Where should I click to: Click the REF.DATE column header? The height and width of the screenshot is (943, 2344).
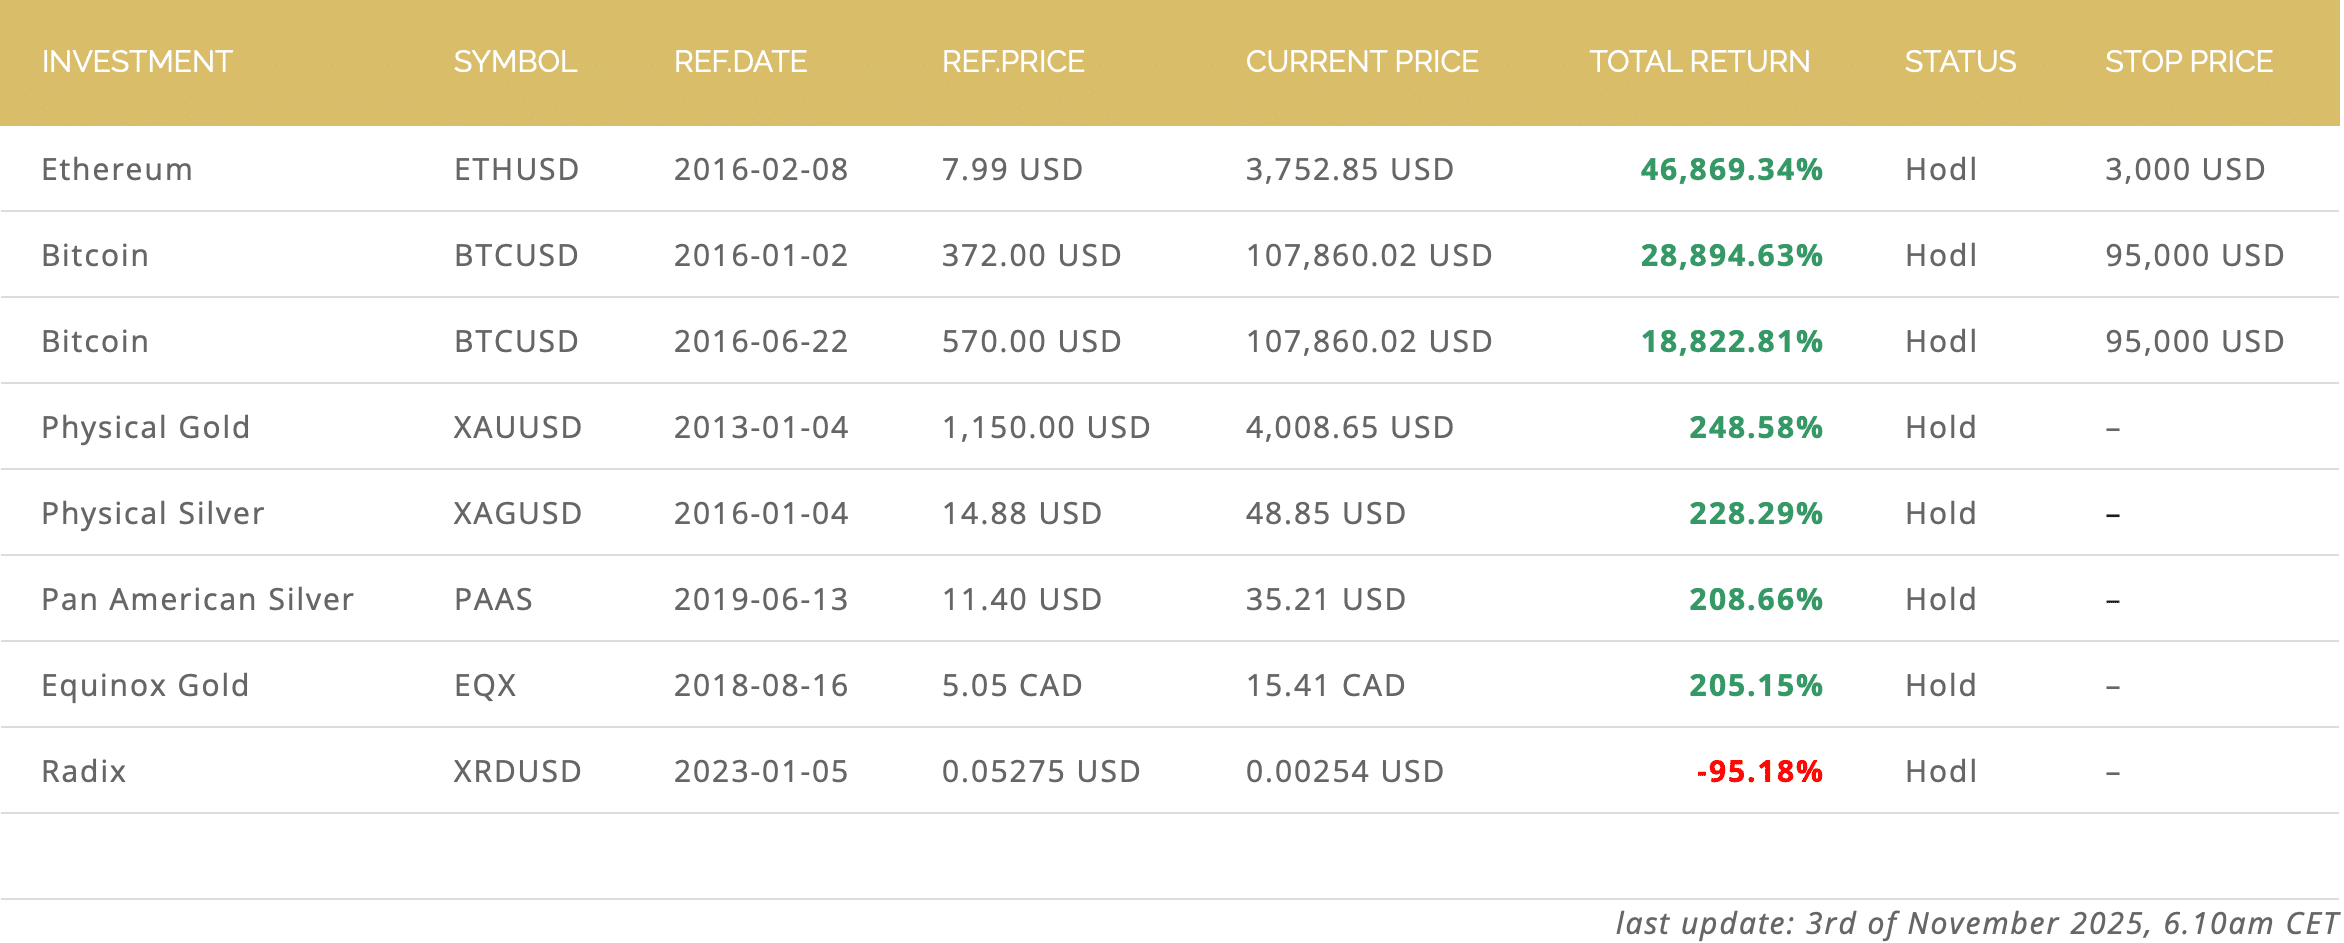740,62
